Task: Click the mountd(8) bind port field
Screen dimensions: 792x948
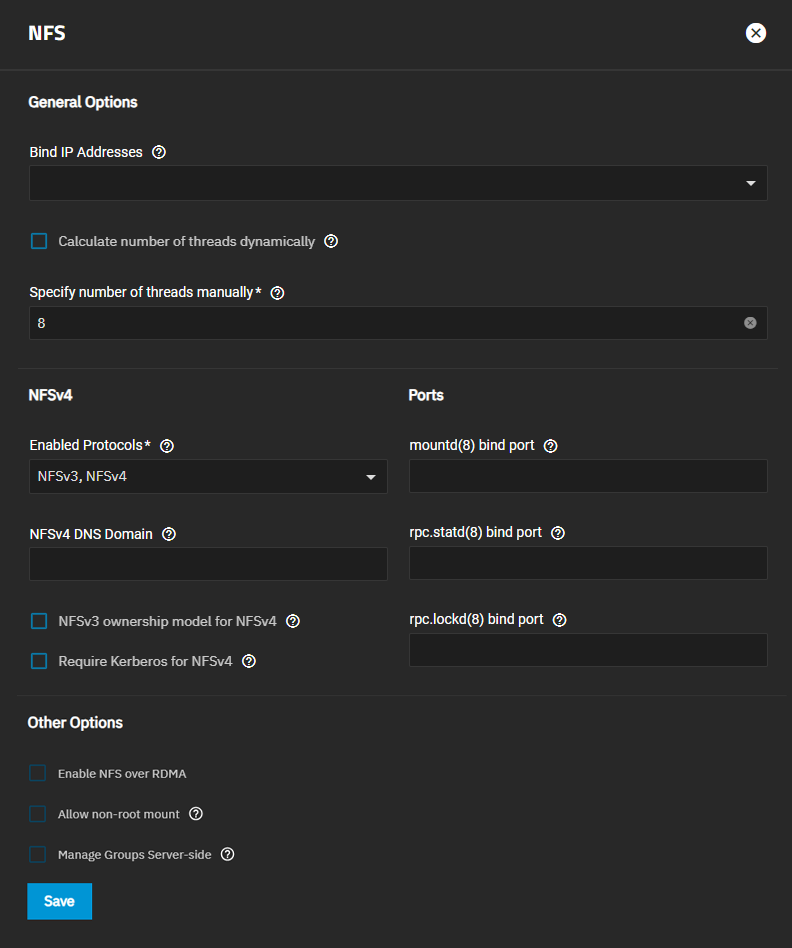Action: [588, 477]
